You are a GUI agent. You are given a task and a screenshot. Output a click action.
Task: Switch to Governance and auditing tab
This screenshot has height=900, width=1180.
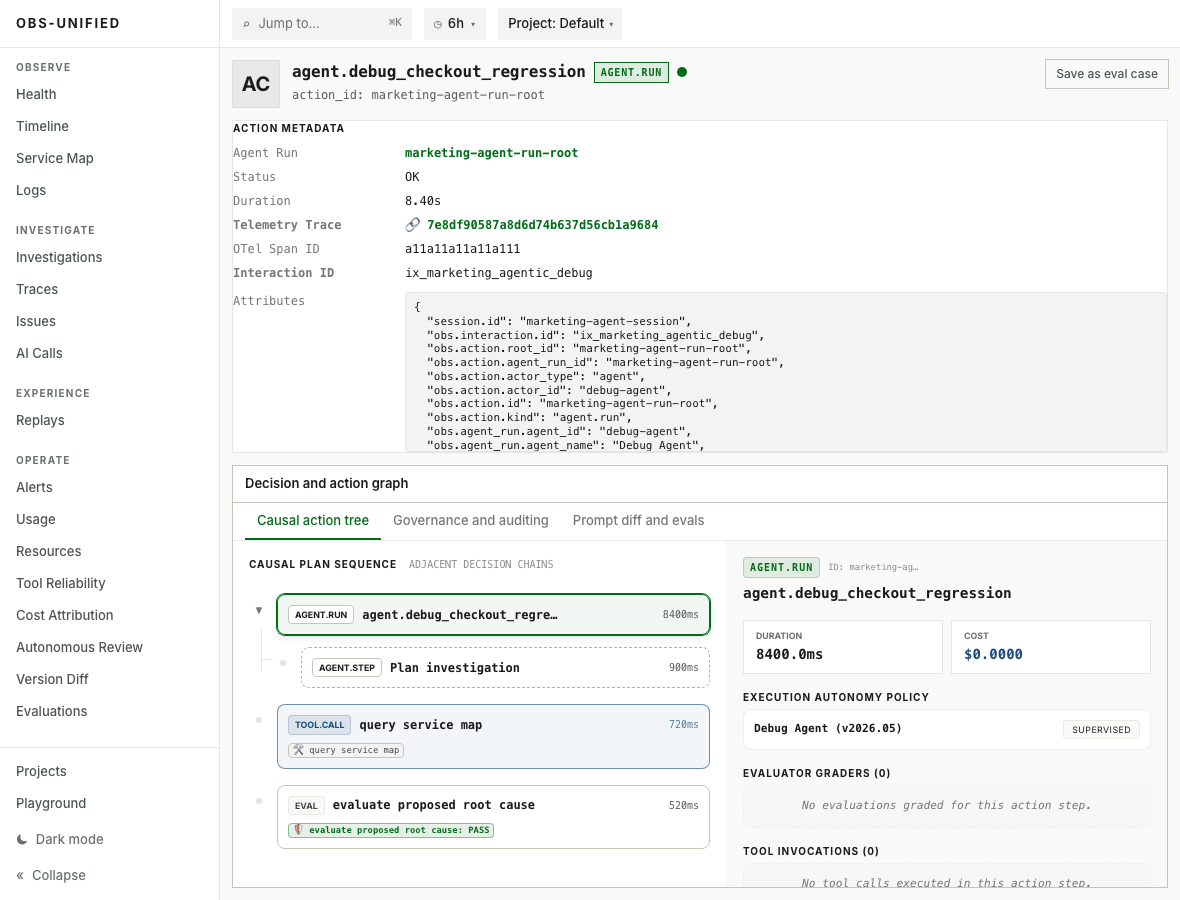click(x=470, y=521)
